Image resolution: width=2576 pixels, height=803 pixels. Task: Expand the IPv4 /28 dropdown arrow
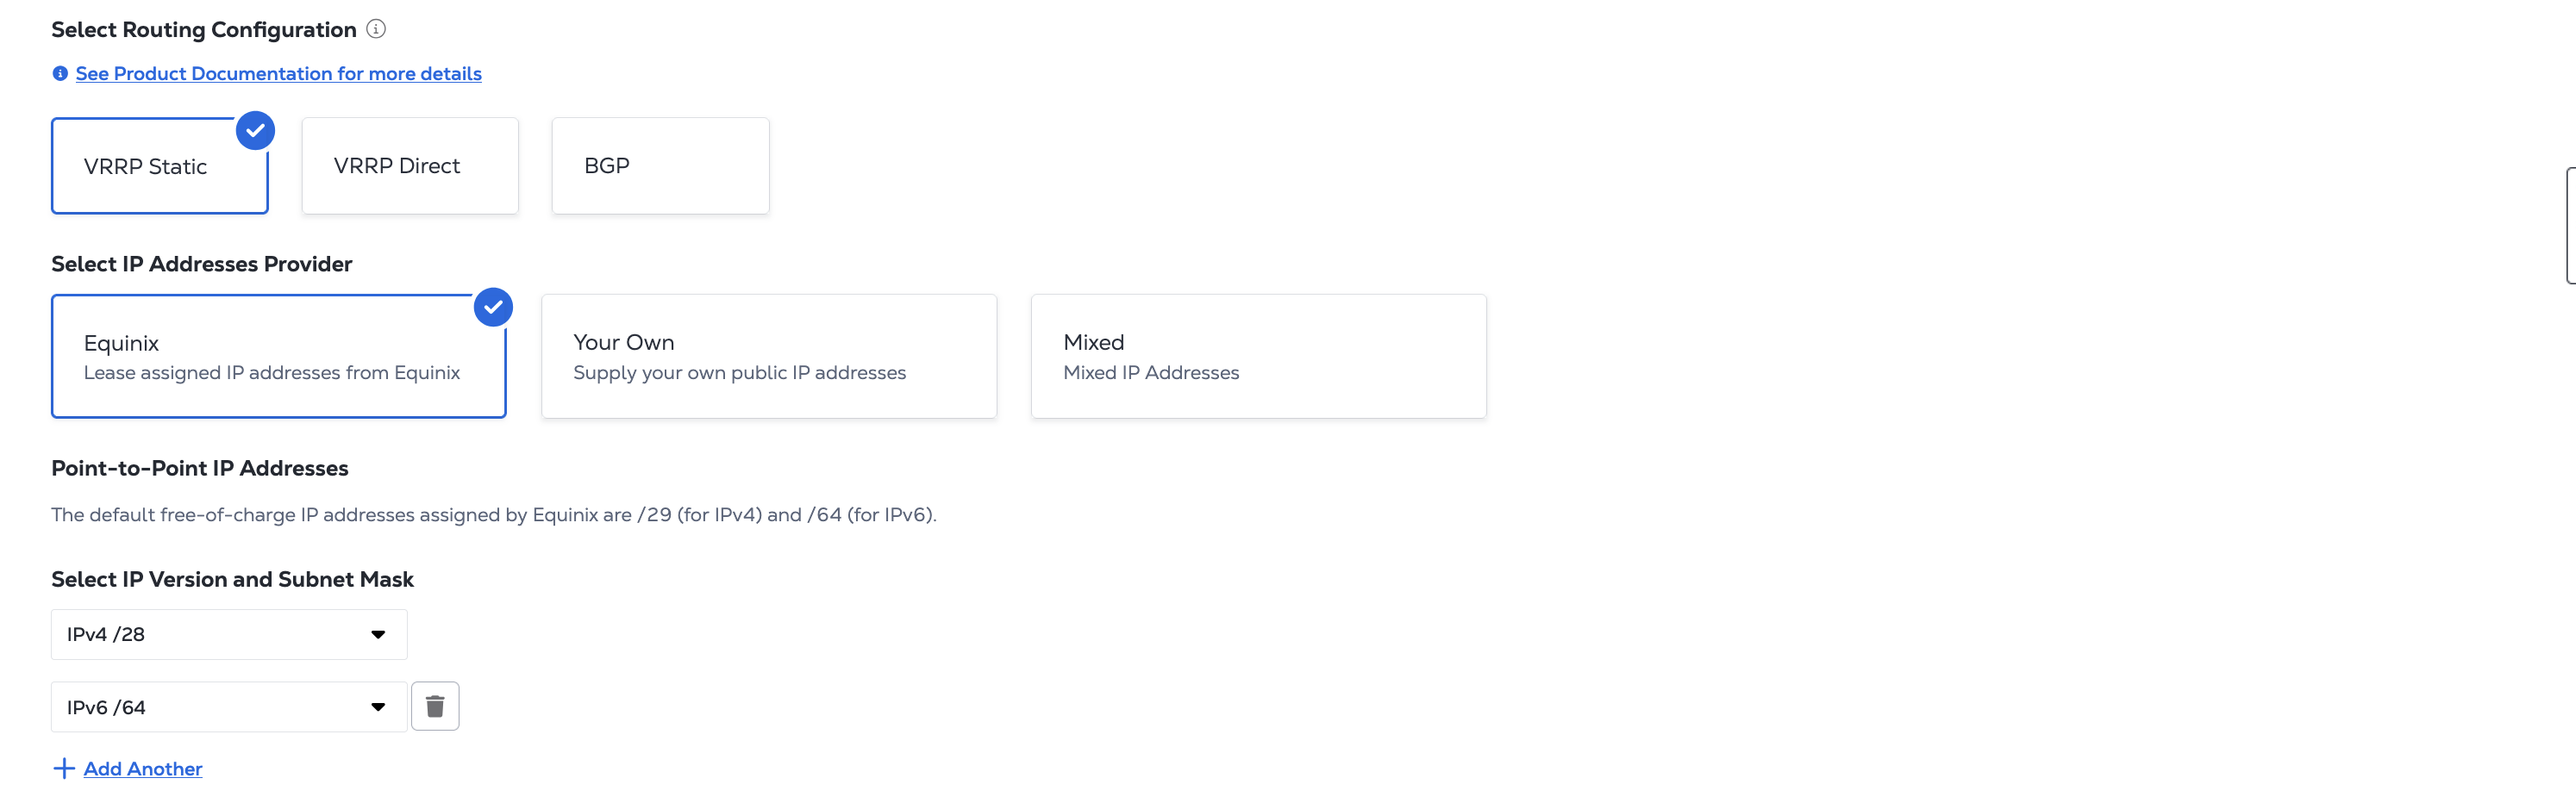click(378, 635)
